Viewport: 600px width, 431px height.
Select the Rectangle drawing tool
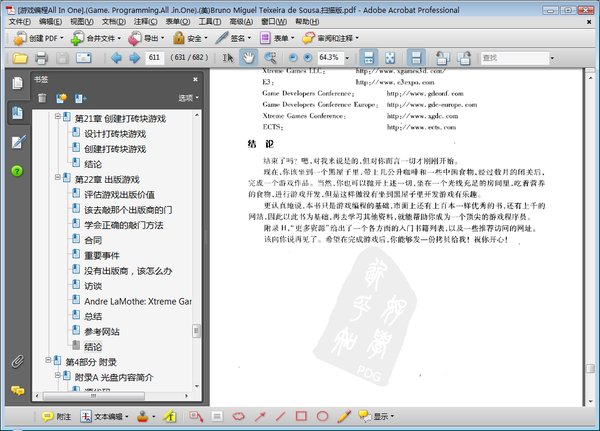click(x=301, y=416)
